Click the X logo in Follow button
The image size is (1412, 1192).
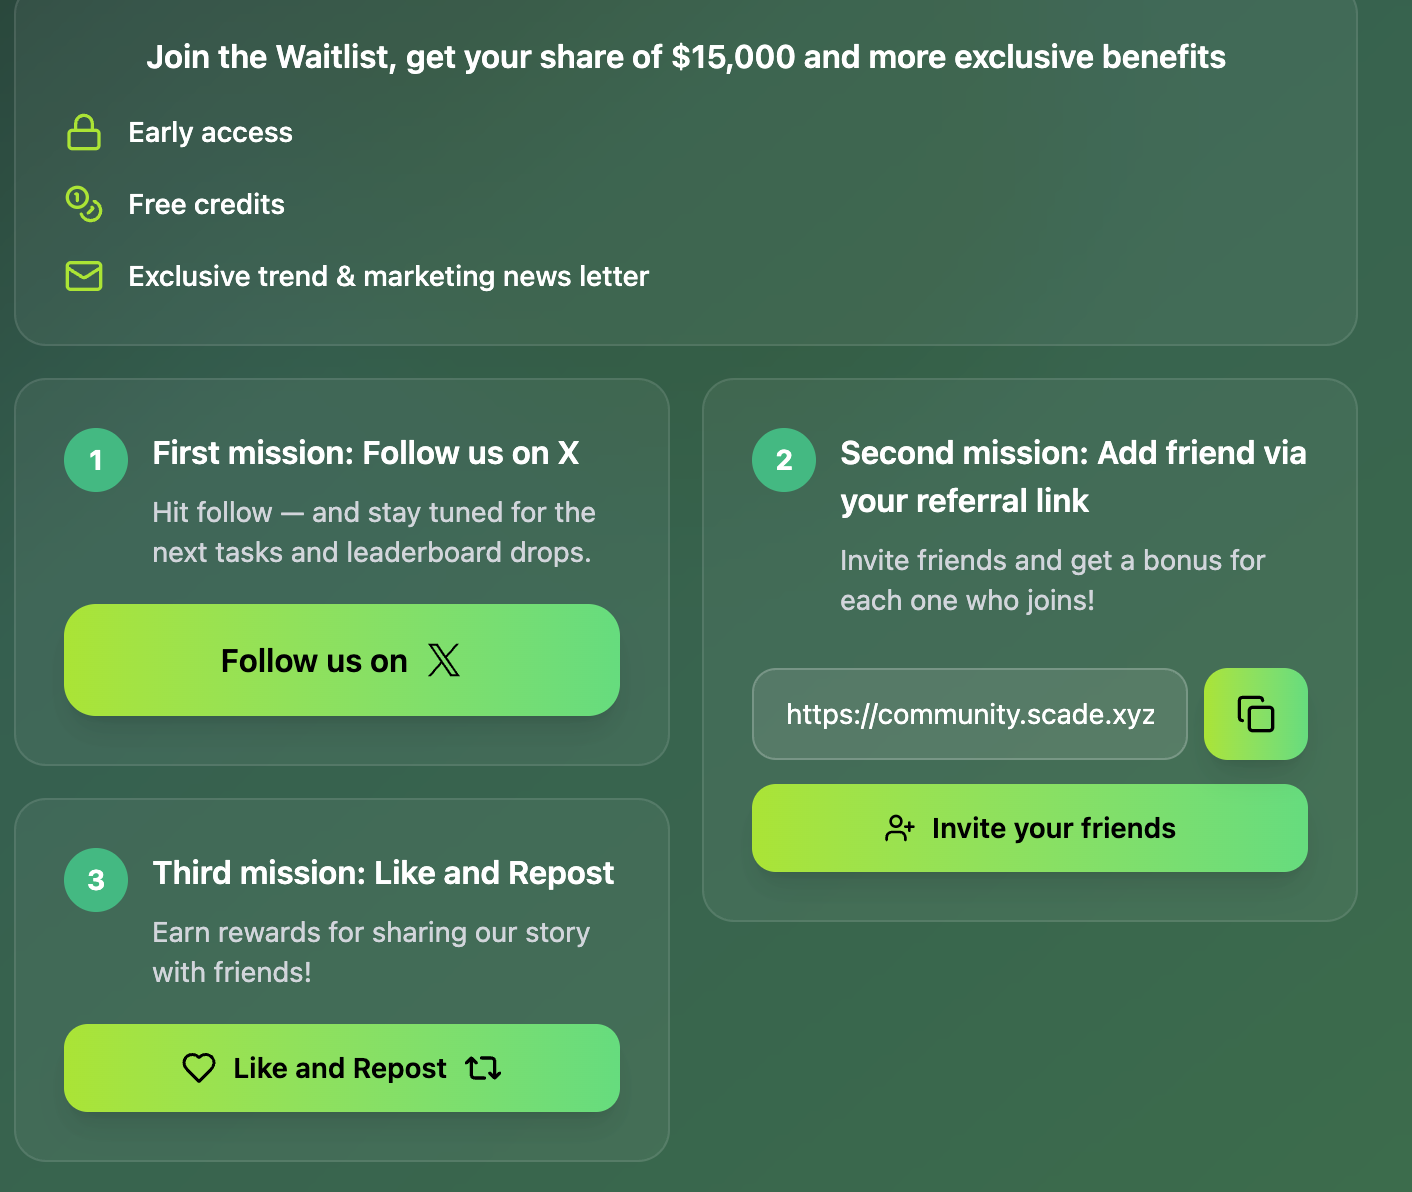pyautogui.click(x=444, y=660)
